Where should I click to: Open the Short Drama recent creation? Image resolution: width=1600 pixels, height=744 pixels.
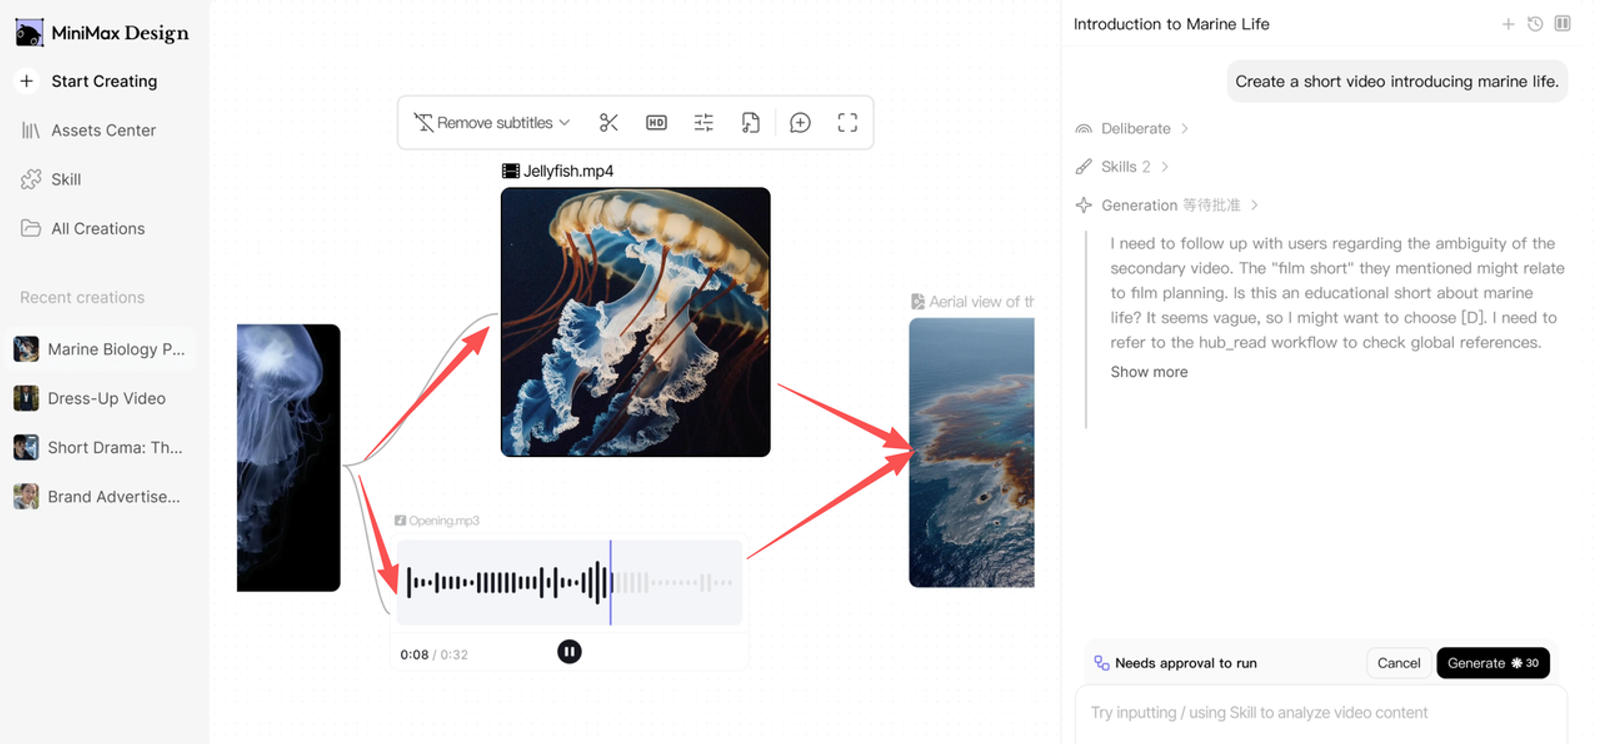click(x=100, y=447)
